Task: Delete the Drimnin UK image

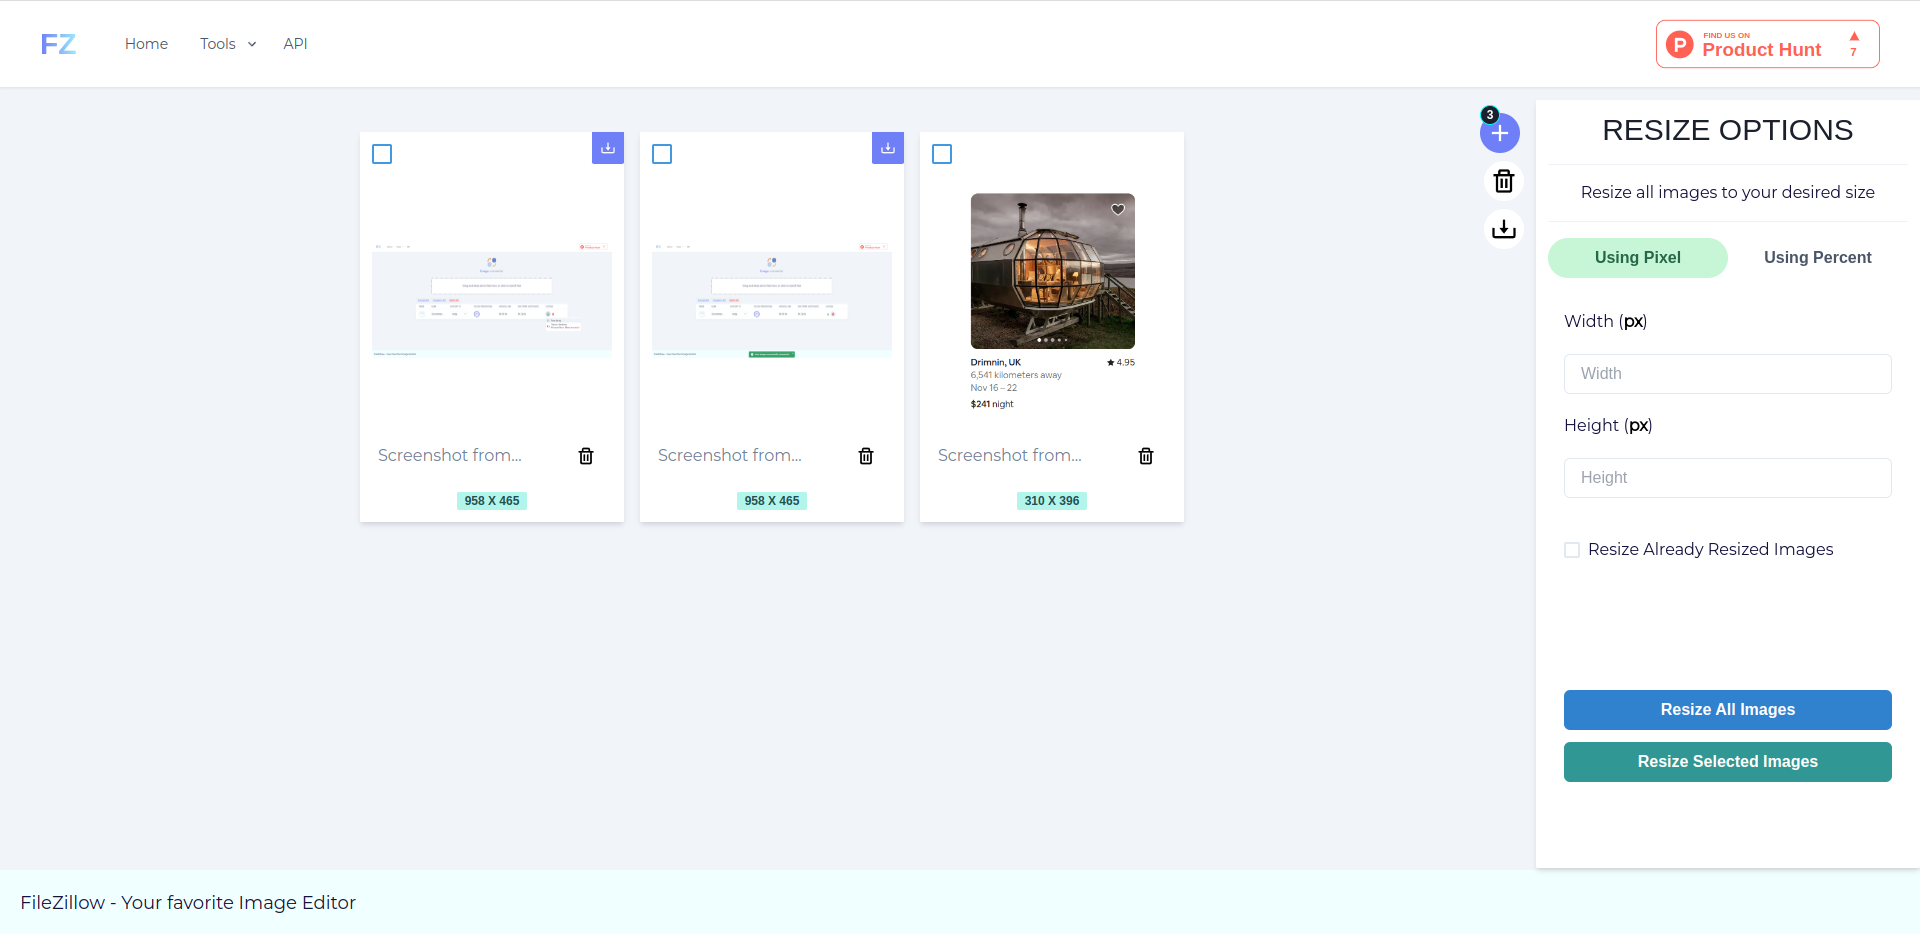Action: [x=1146, y=456]
